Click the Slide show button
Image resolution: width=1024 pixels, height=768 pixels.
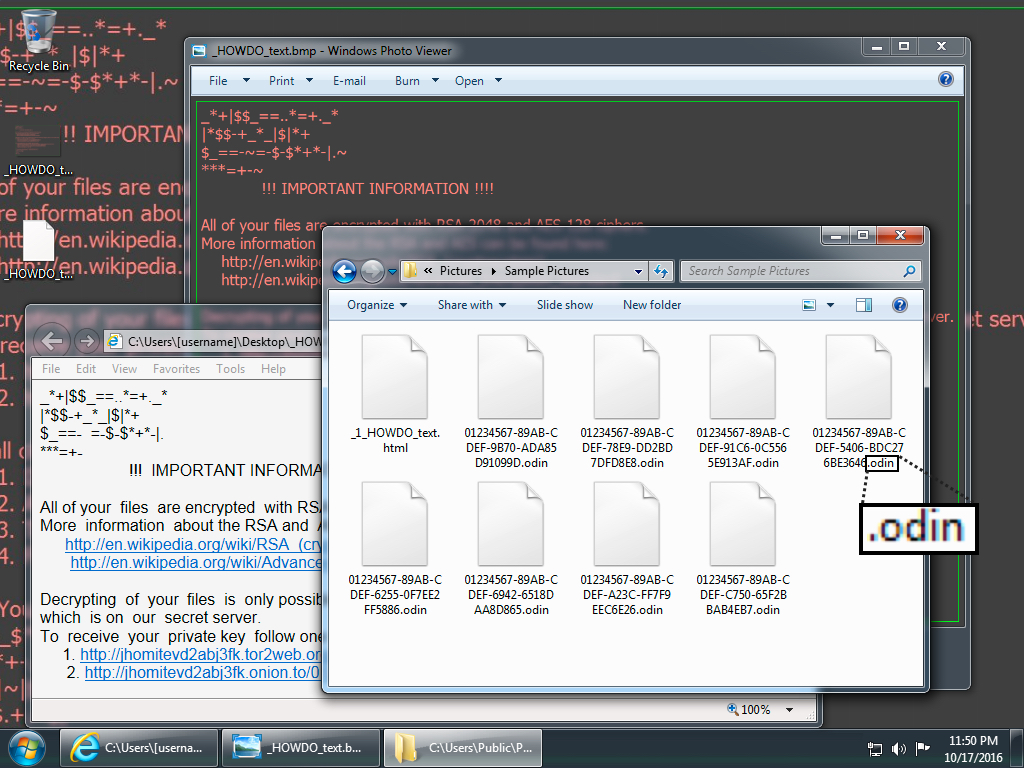pos(564,305)
